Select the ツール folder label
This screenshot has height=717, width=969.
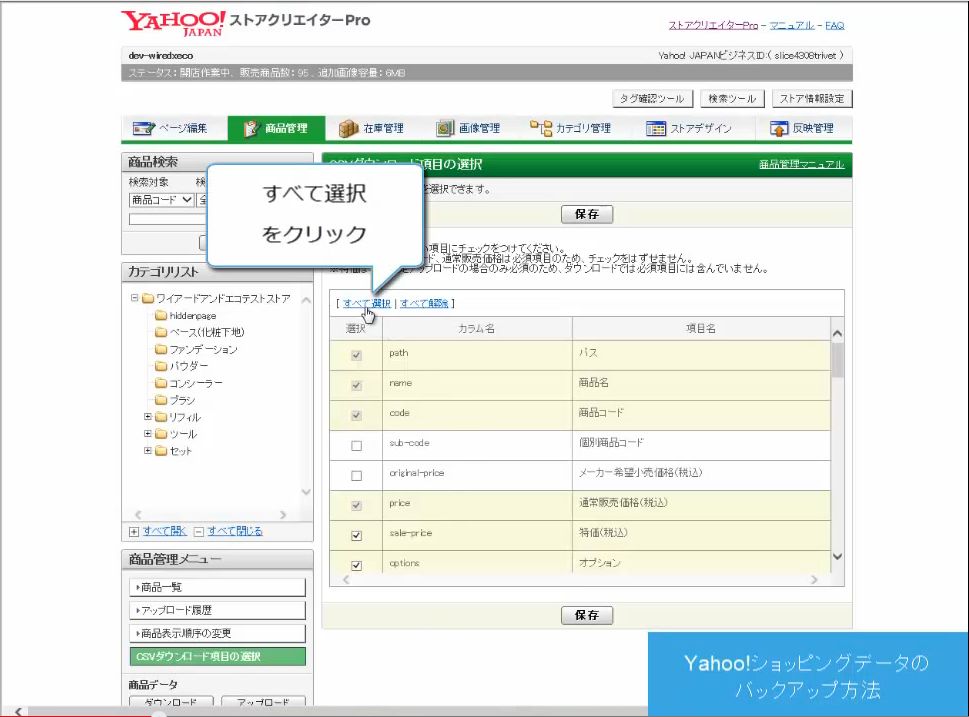(183, 434)
